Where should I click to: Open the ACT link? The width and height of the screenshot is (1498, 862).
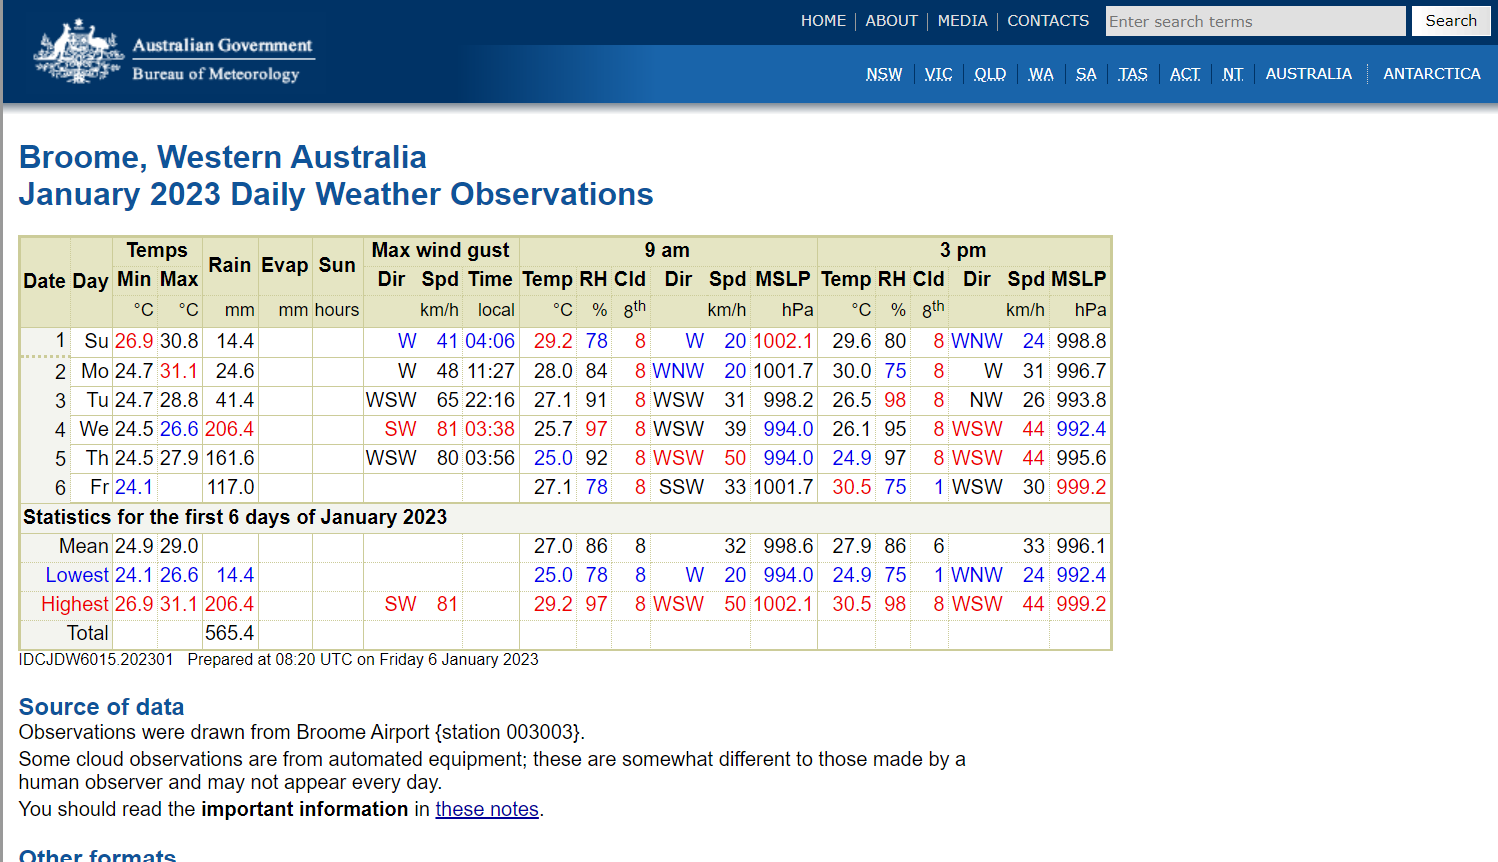1184,74
